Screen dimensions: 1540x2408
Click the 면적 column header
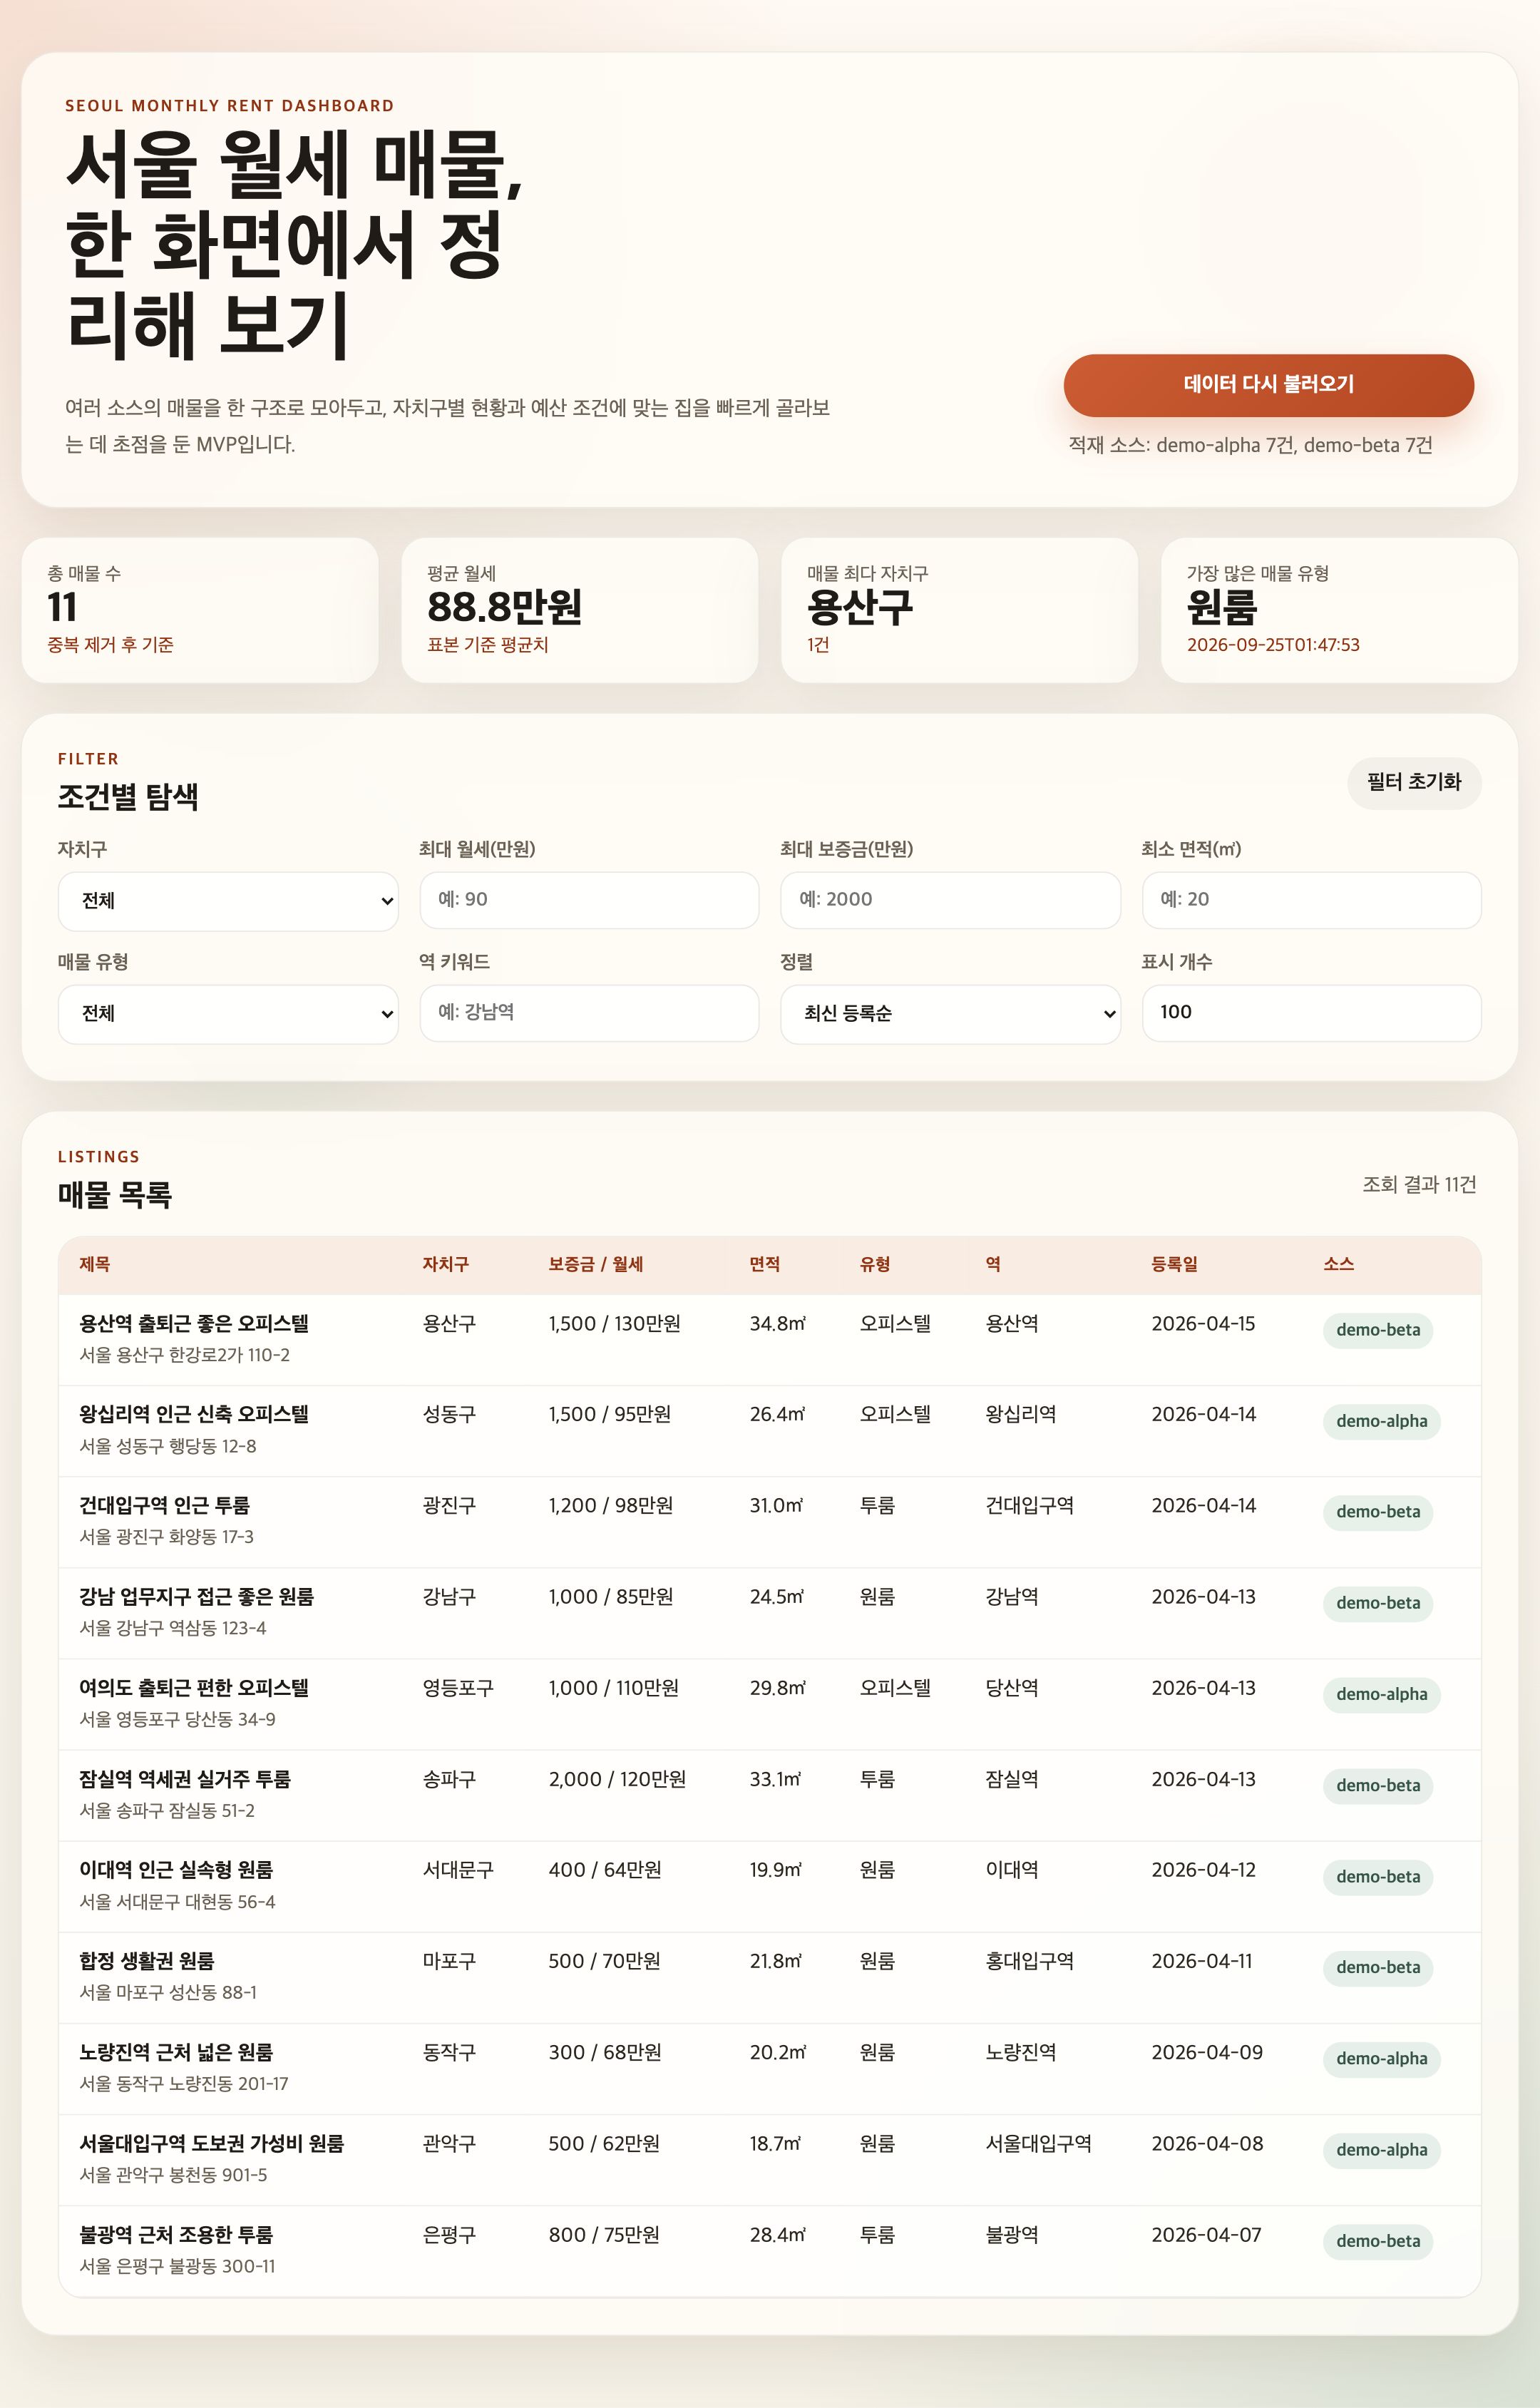[x=765, y=1264]
